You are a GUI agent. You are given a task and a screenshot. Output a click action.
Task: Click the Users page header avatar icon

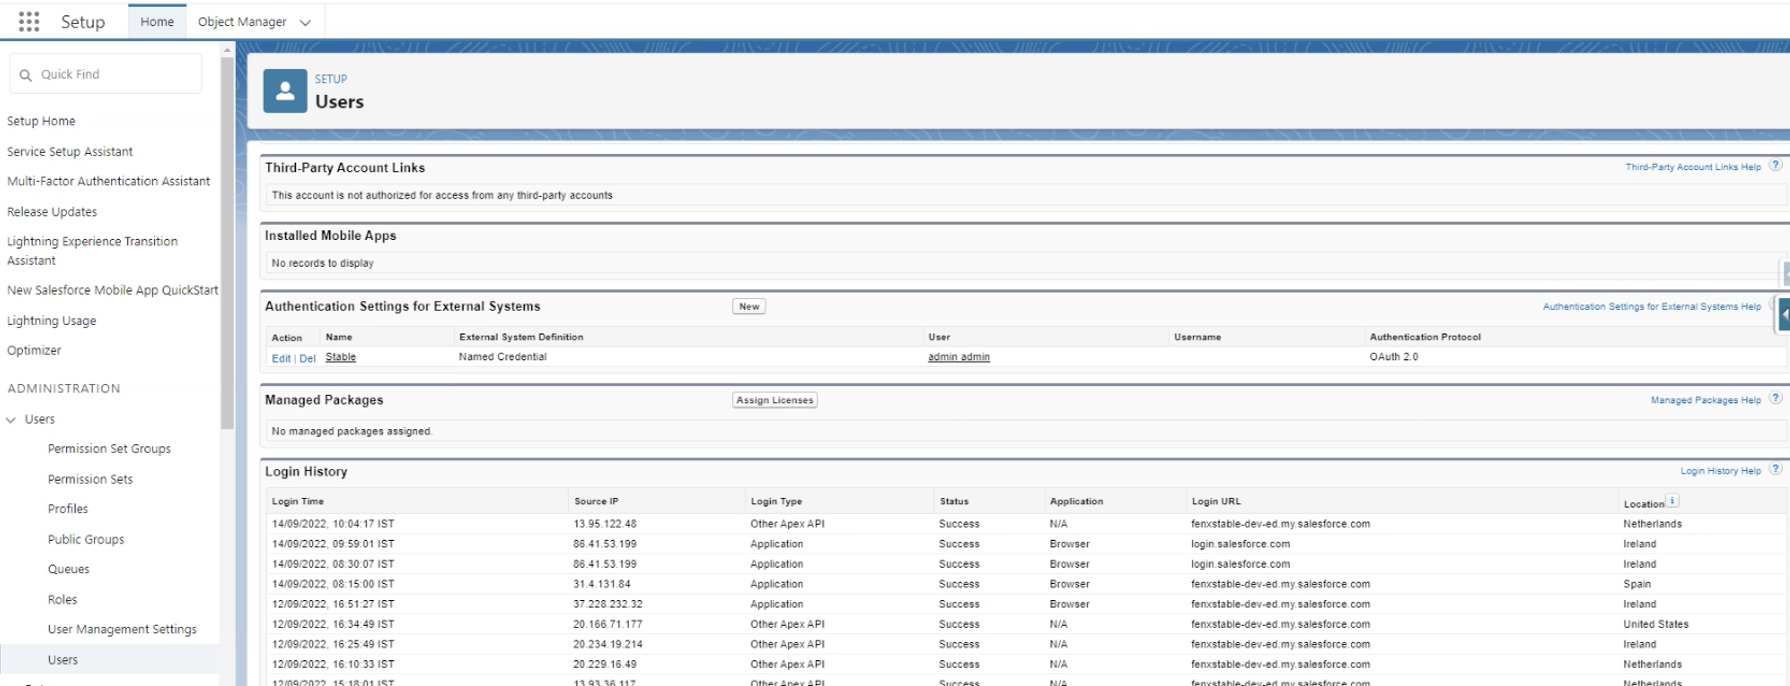pyautogui.click(x=285, y=91)
